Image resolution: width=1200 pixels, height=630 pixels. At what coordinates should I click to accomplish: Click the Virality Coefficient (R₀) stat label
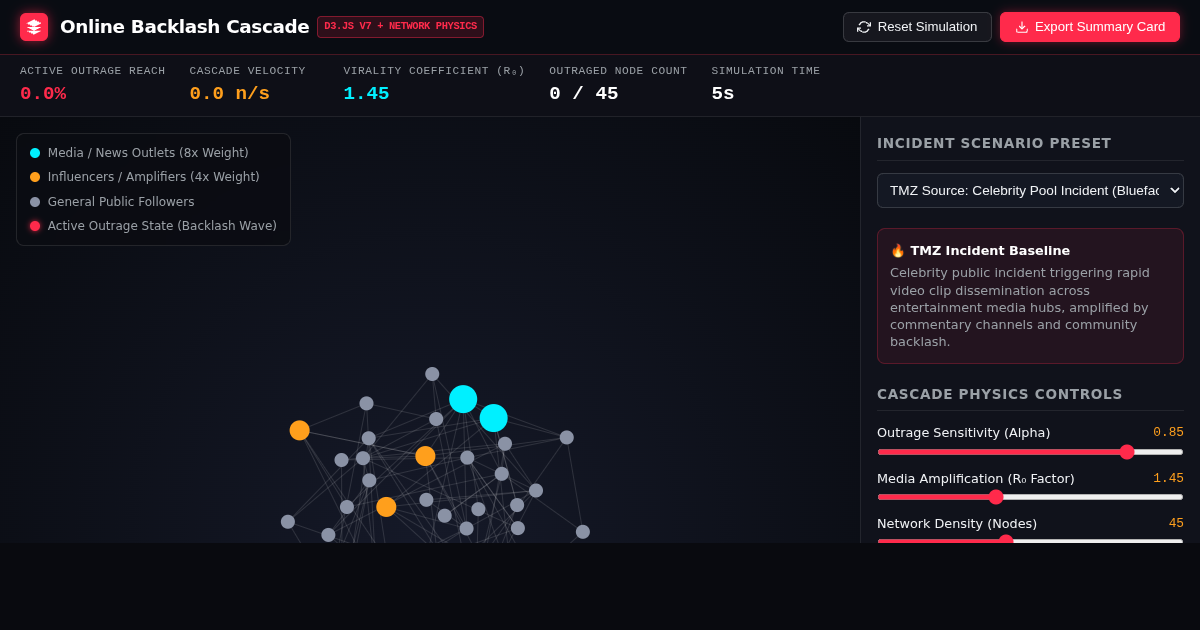434,71
